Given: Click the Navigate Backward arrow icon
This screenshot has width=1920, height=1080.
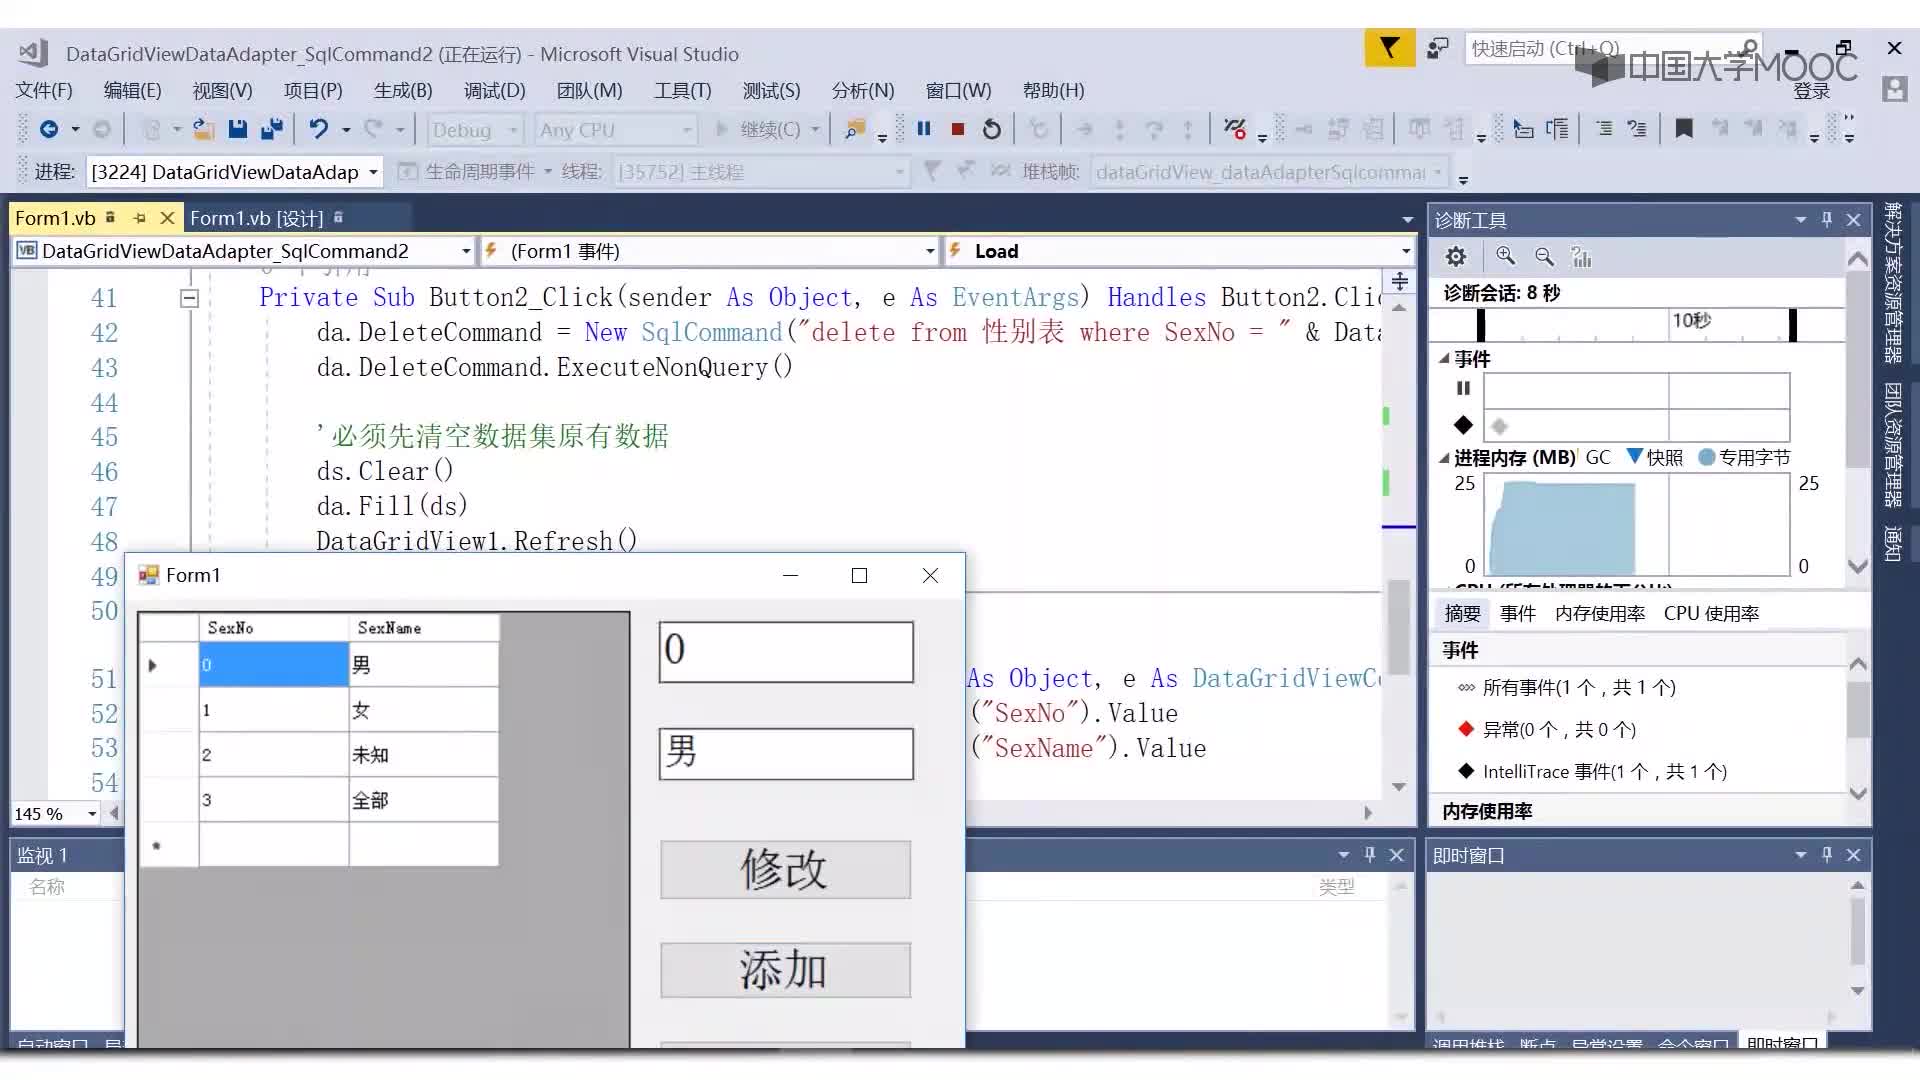Looking at the screenshot, I should 49,129.
